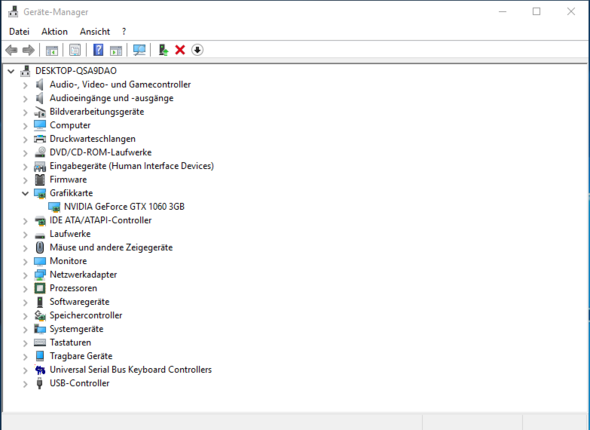Open the Ansicht menu

95,32
